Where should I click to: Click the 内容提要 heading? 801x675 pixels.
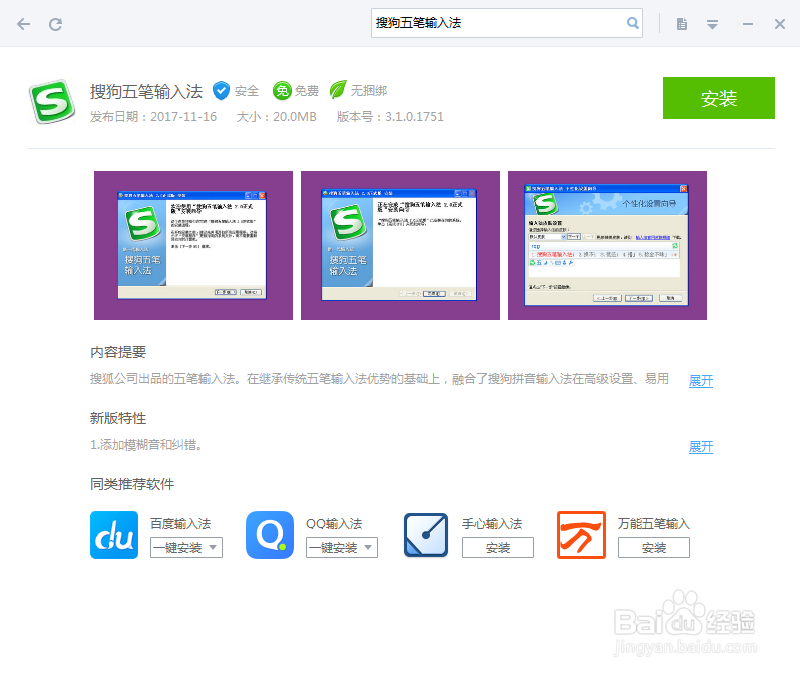pos(118,352)
